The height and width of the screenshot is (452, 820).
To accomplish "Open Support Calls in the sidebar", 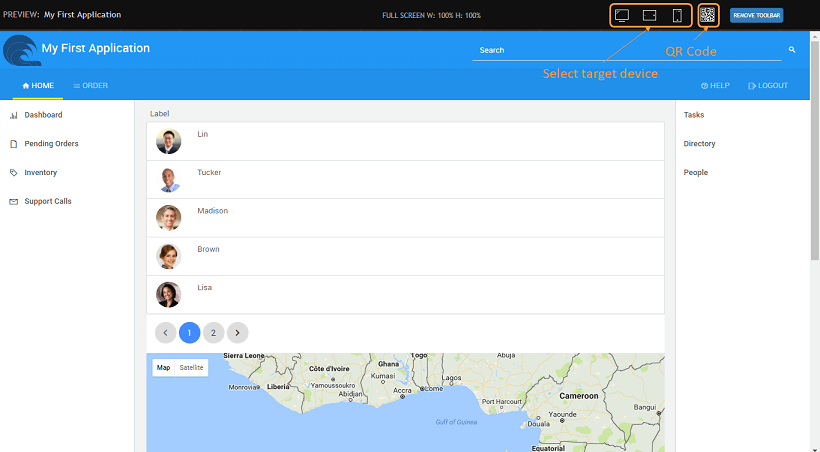I will tap(48, 202).
